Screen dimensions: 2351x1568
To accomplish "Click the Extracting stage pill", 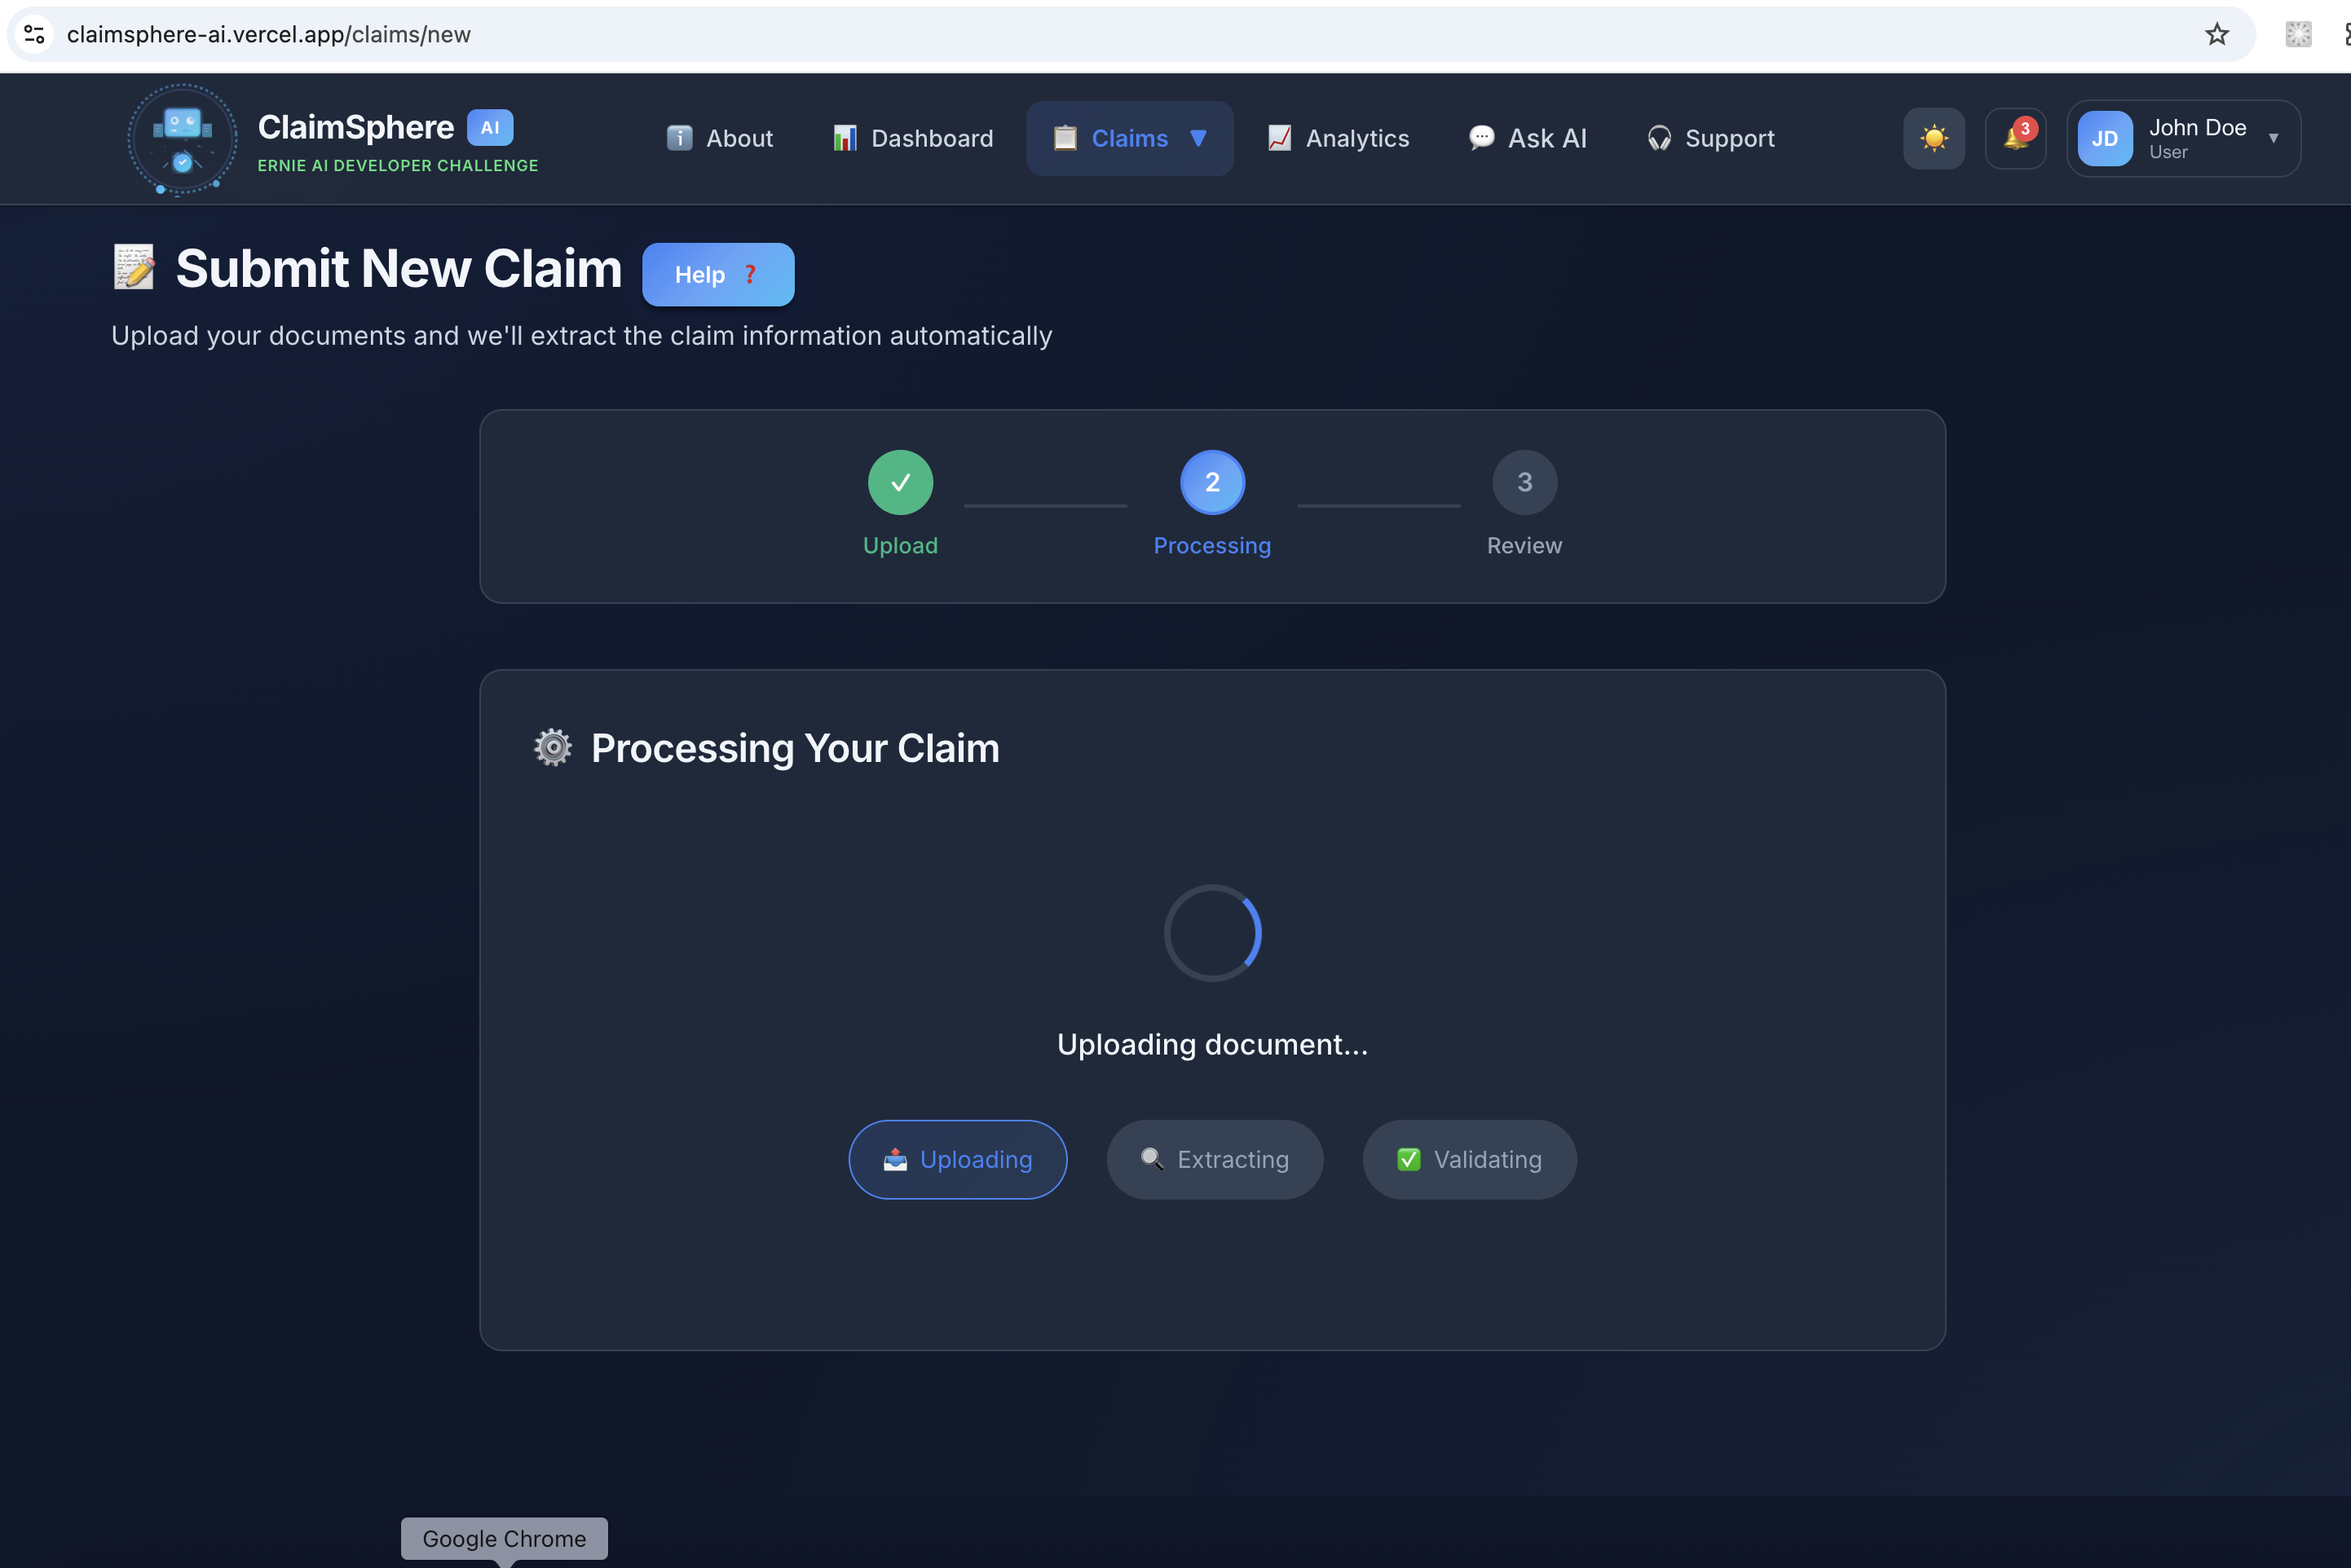I will [1214, 1159].
